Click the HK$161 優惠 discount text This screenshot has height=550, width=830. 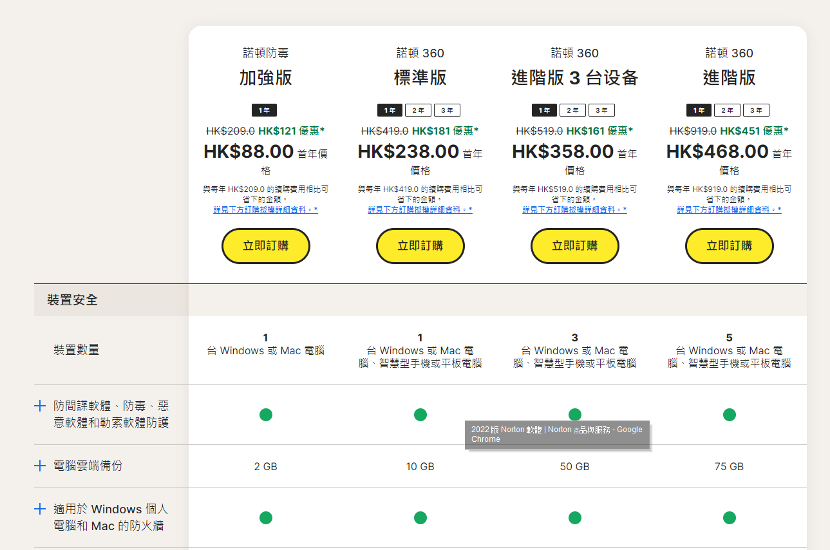click(x=600, y=131)
